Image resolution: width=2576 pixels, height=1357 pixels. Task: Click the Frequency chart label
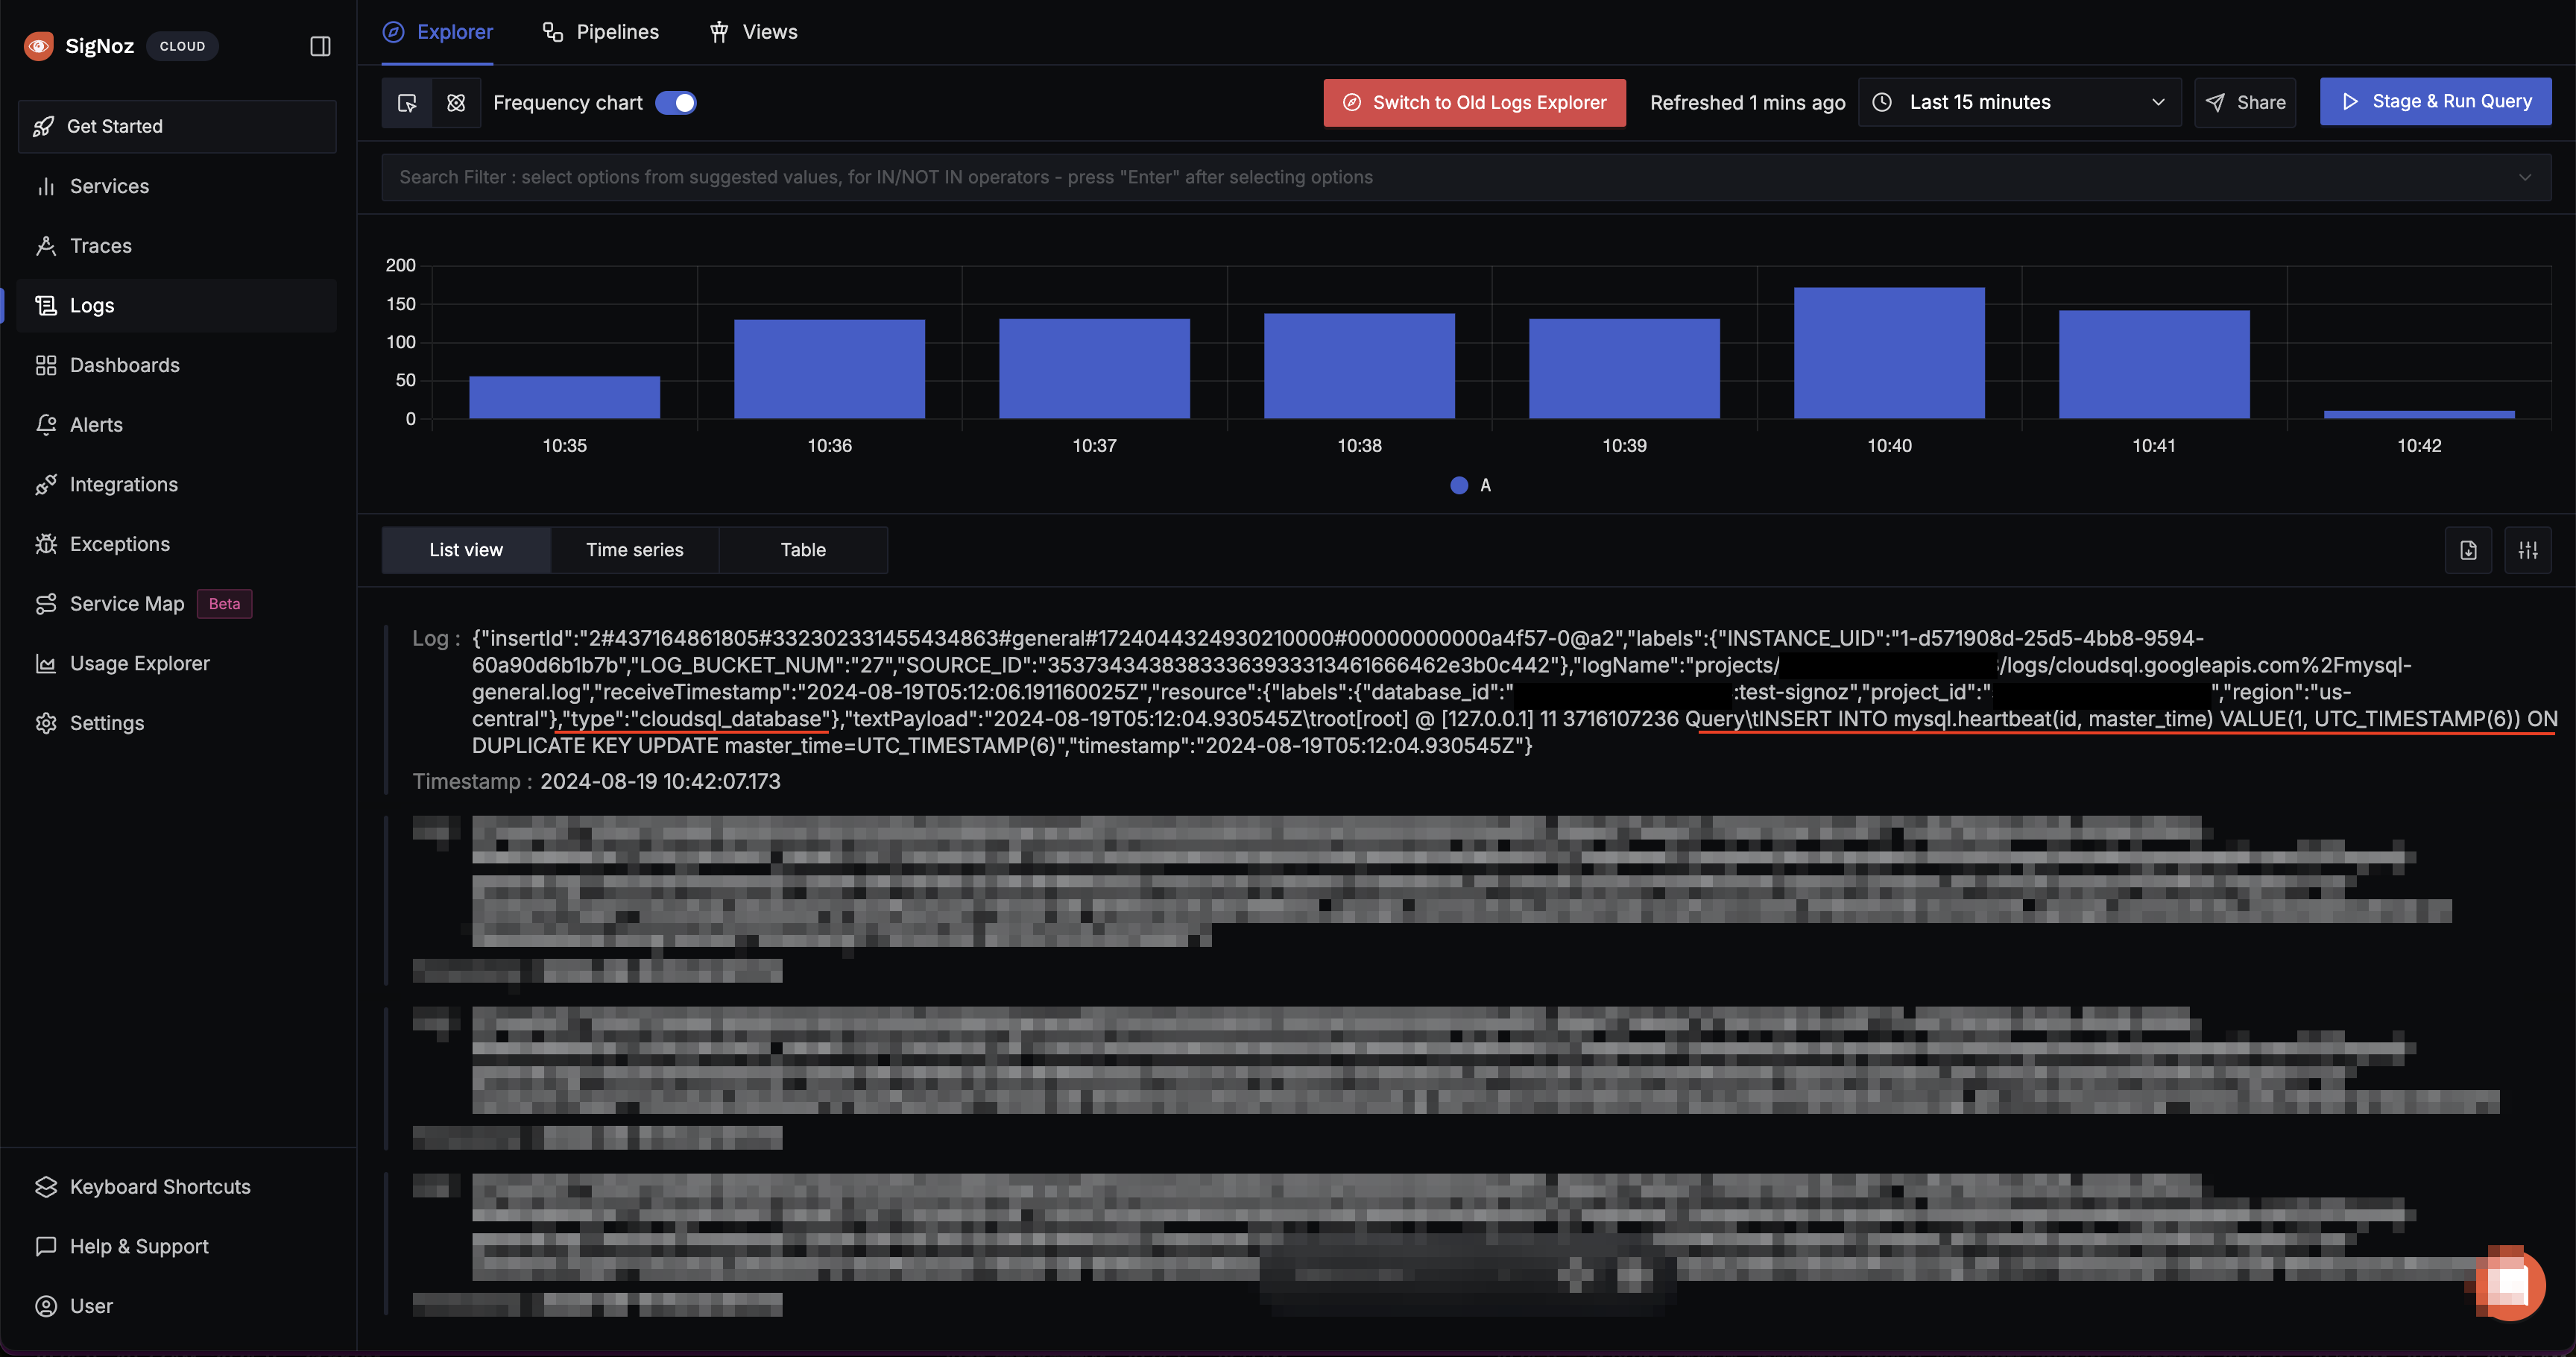coord(568,103)
